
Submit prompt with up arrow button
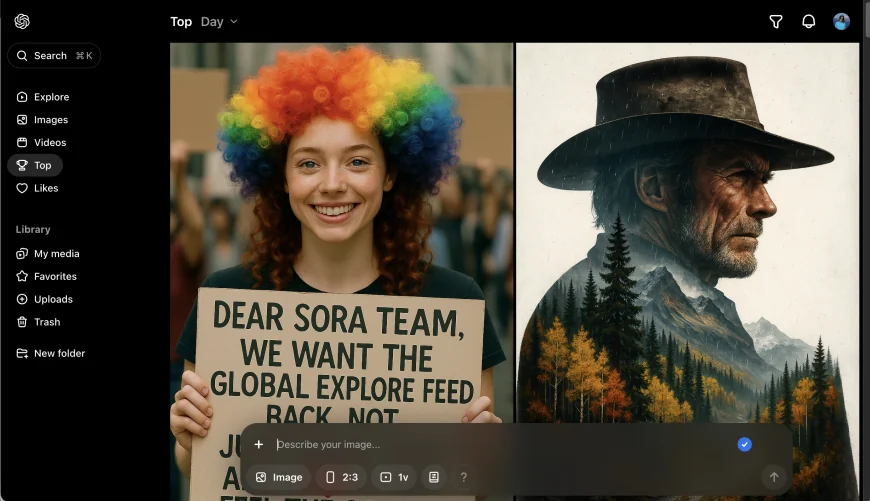[x=774, y=477]
